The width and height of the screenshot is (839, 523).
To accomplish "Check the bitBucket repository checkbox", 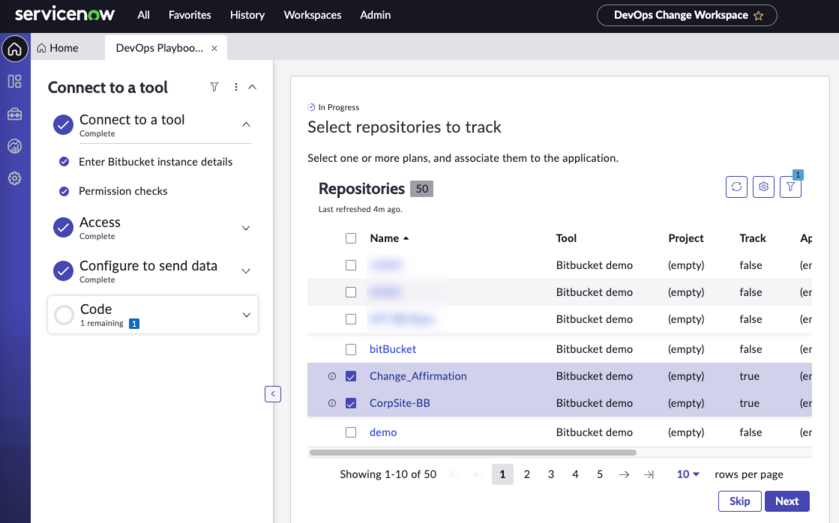I will [x=350, y=349].
